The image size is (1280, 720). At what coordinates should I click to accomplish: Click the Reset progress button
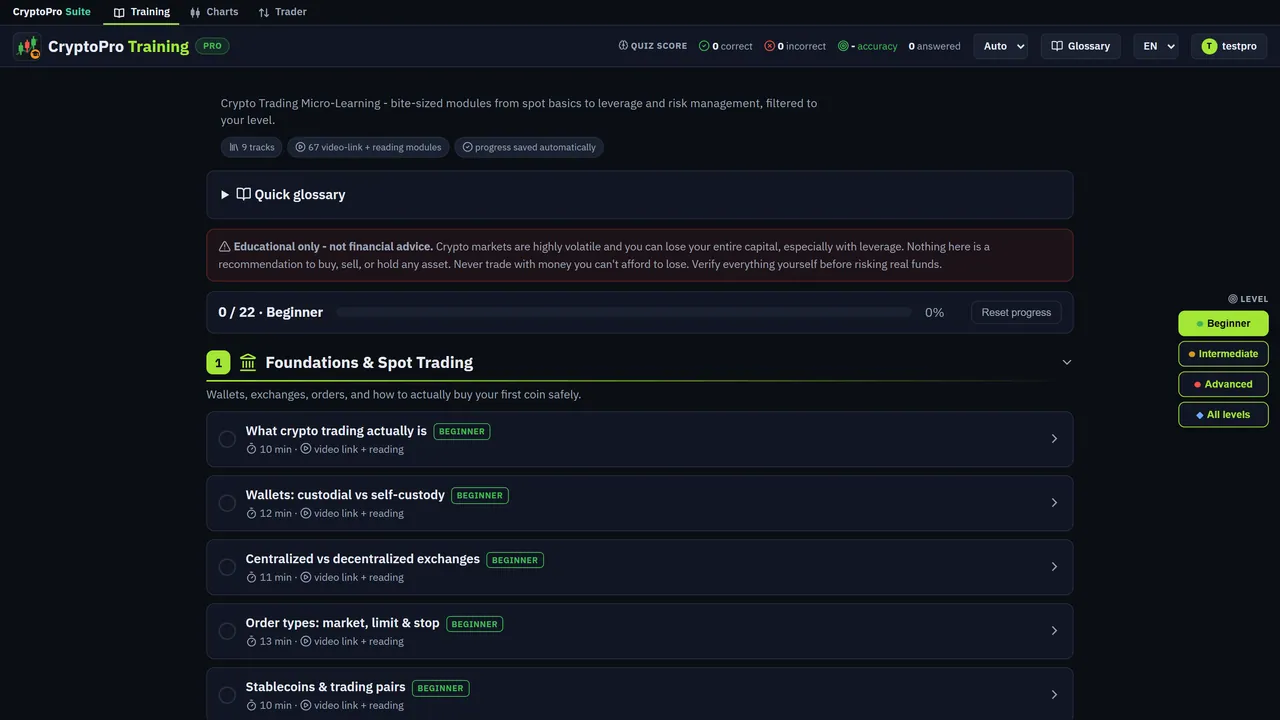[x=1016, y=312]
